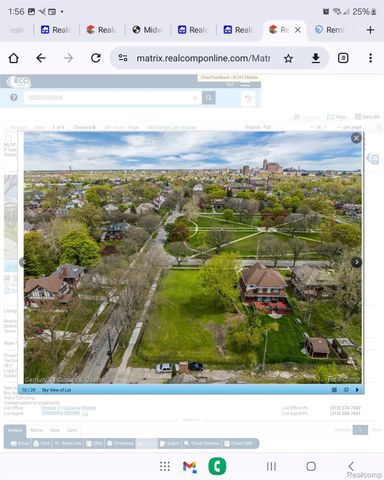Open the Results view

[x=367, y=117]
